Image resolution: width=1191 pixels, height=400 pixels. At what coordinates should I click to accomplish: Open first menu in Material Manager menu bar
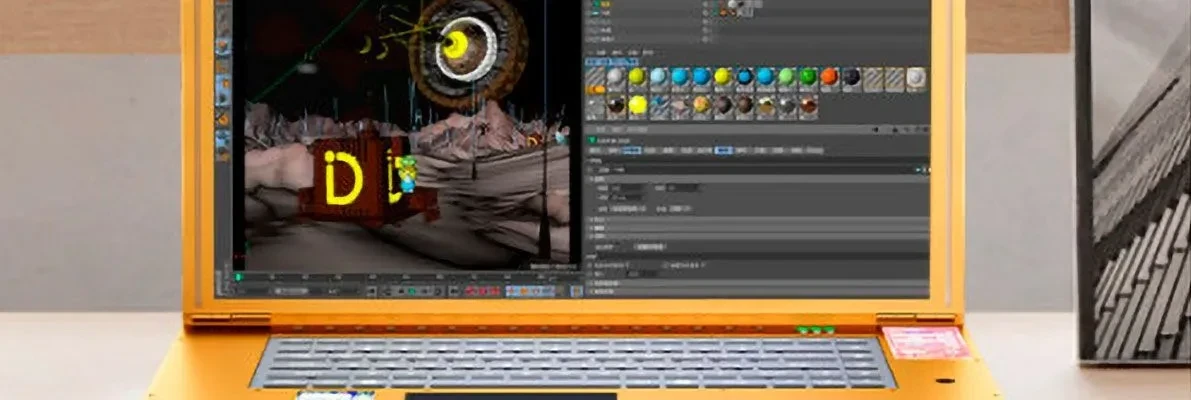(601, 53)
